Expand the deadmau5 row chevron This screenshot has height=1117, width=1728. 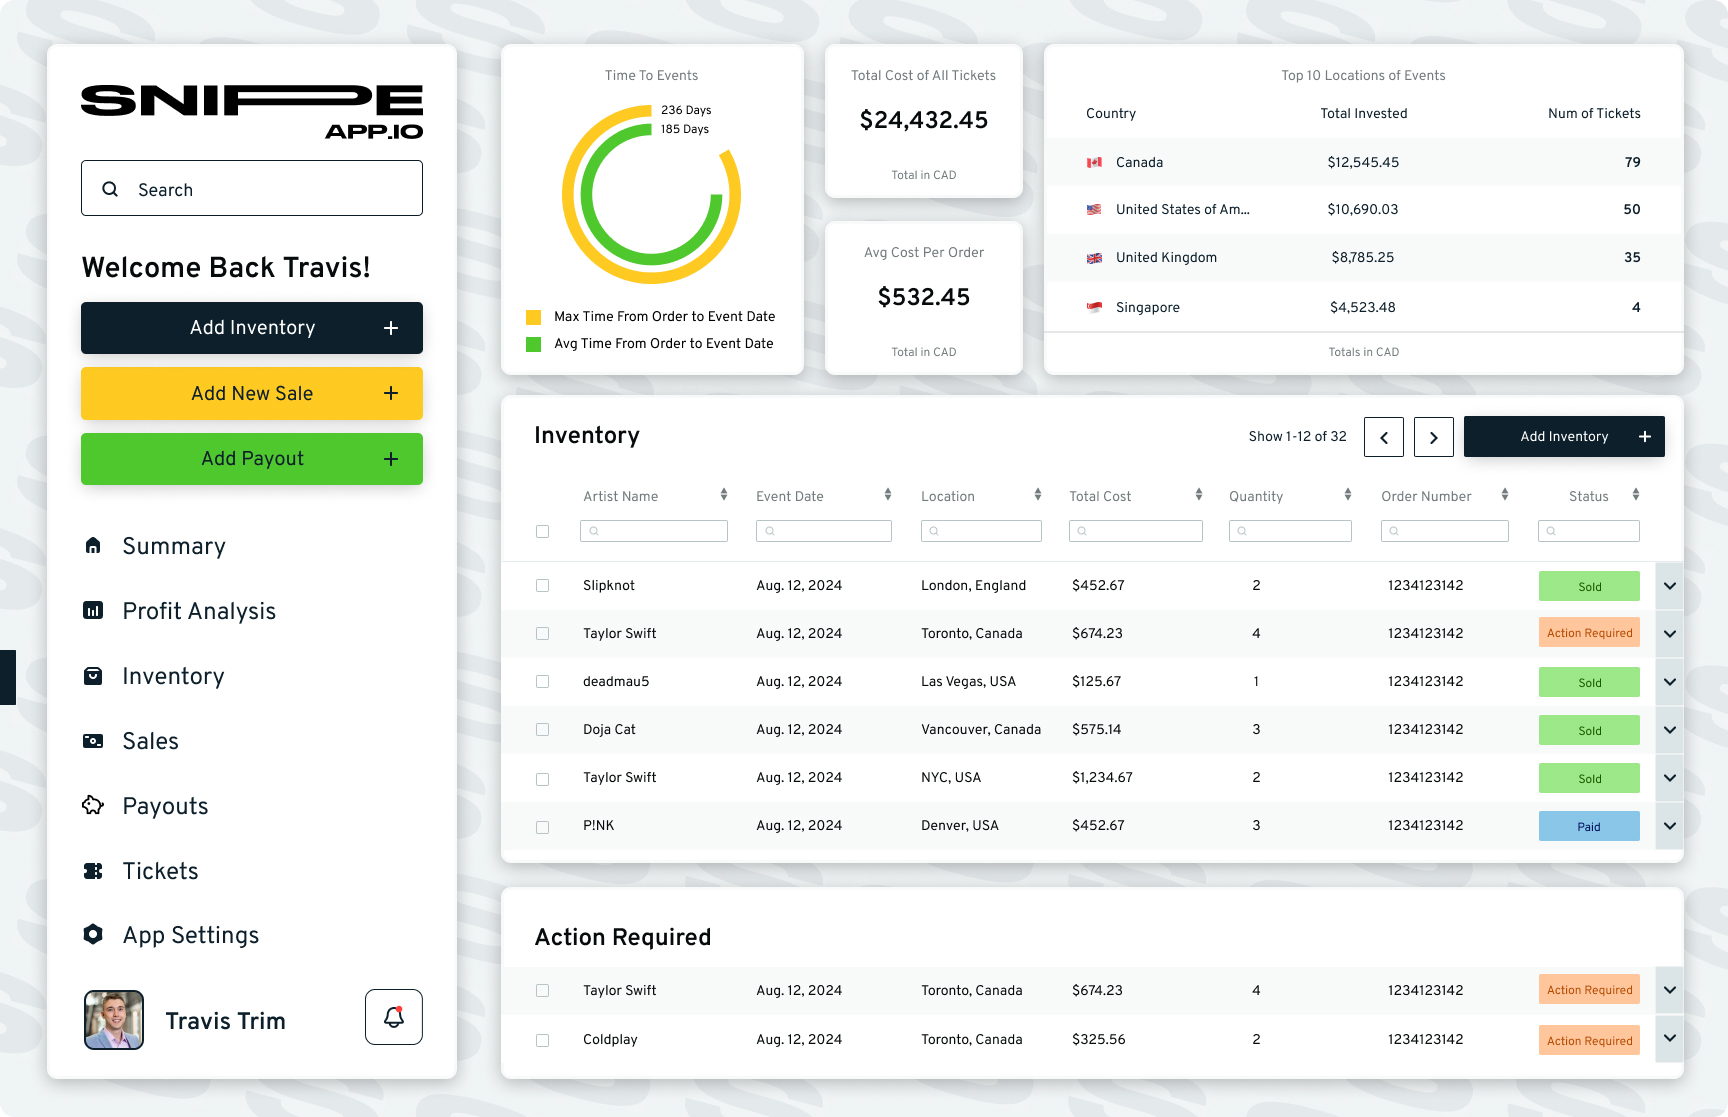(1670, 682)
